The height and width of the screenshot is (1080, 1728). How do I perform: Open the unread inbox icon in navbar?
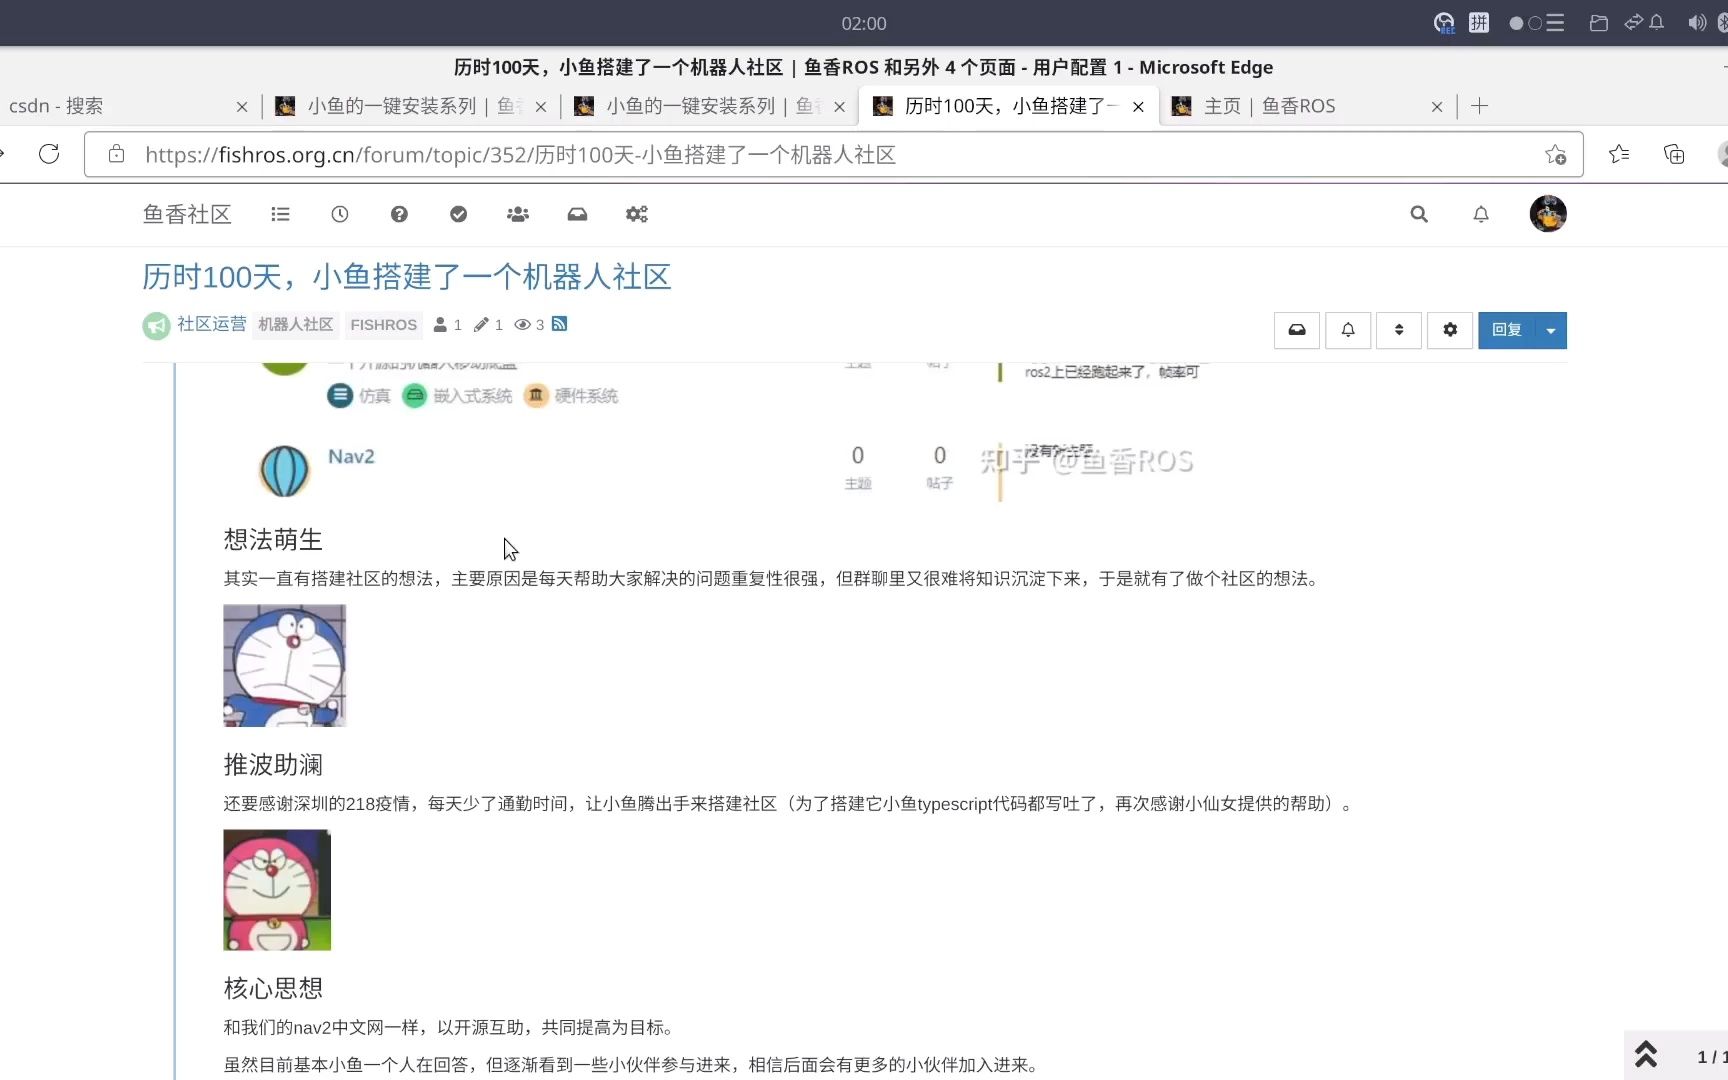(x=577, y=214)
